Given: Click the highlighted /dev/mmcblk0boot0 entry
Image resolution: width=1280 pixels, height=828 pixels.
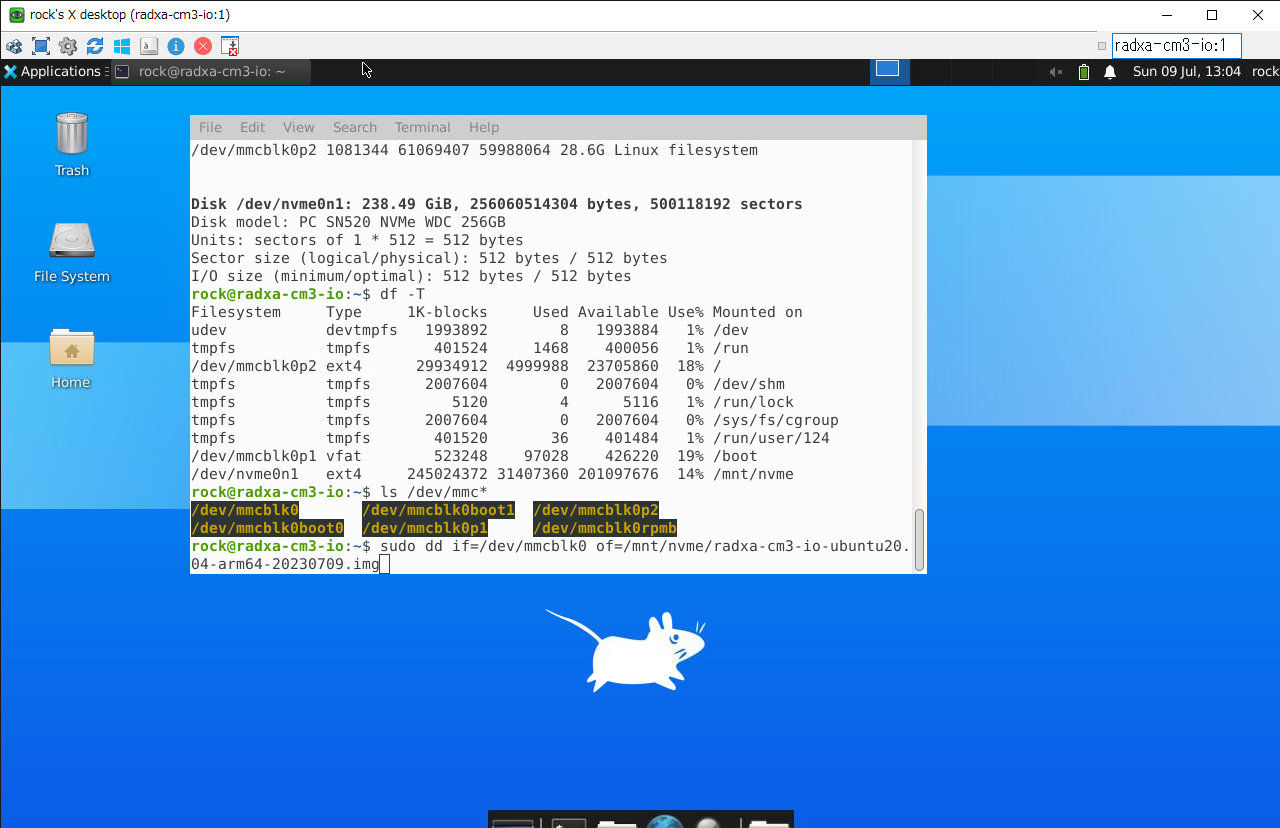Looking at the screenshot, I should point(267,528).
